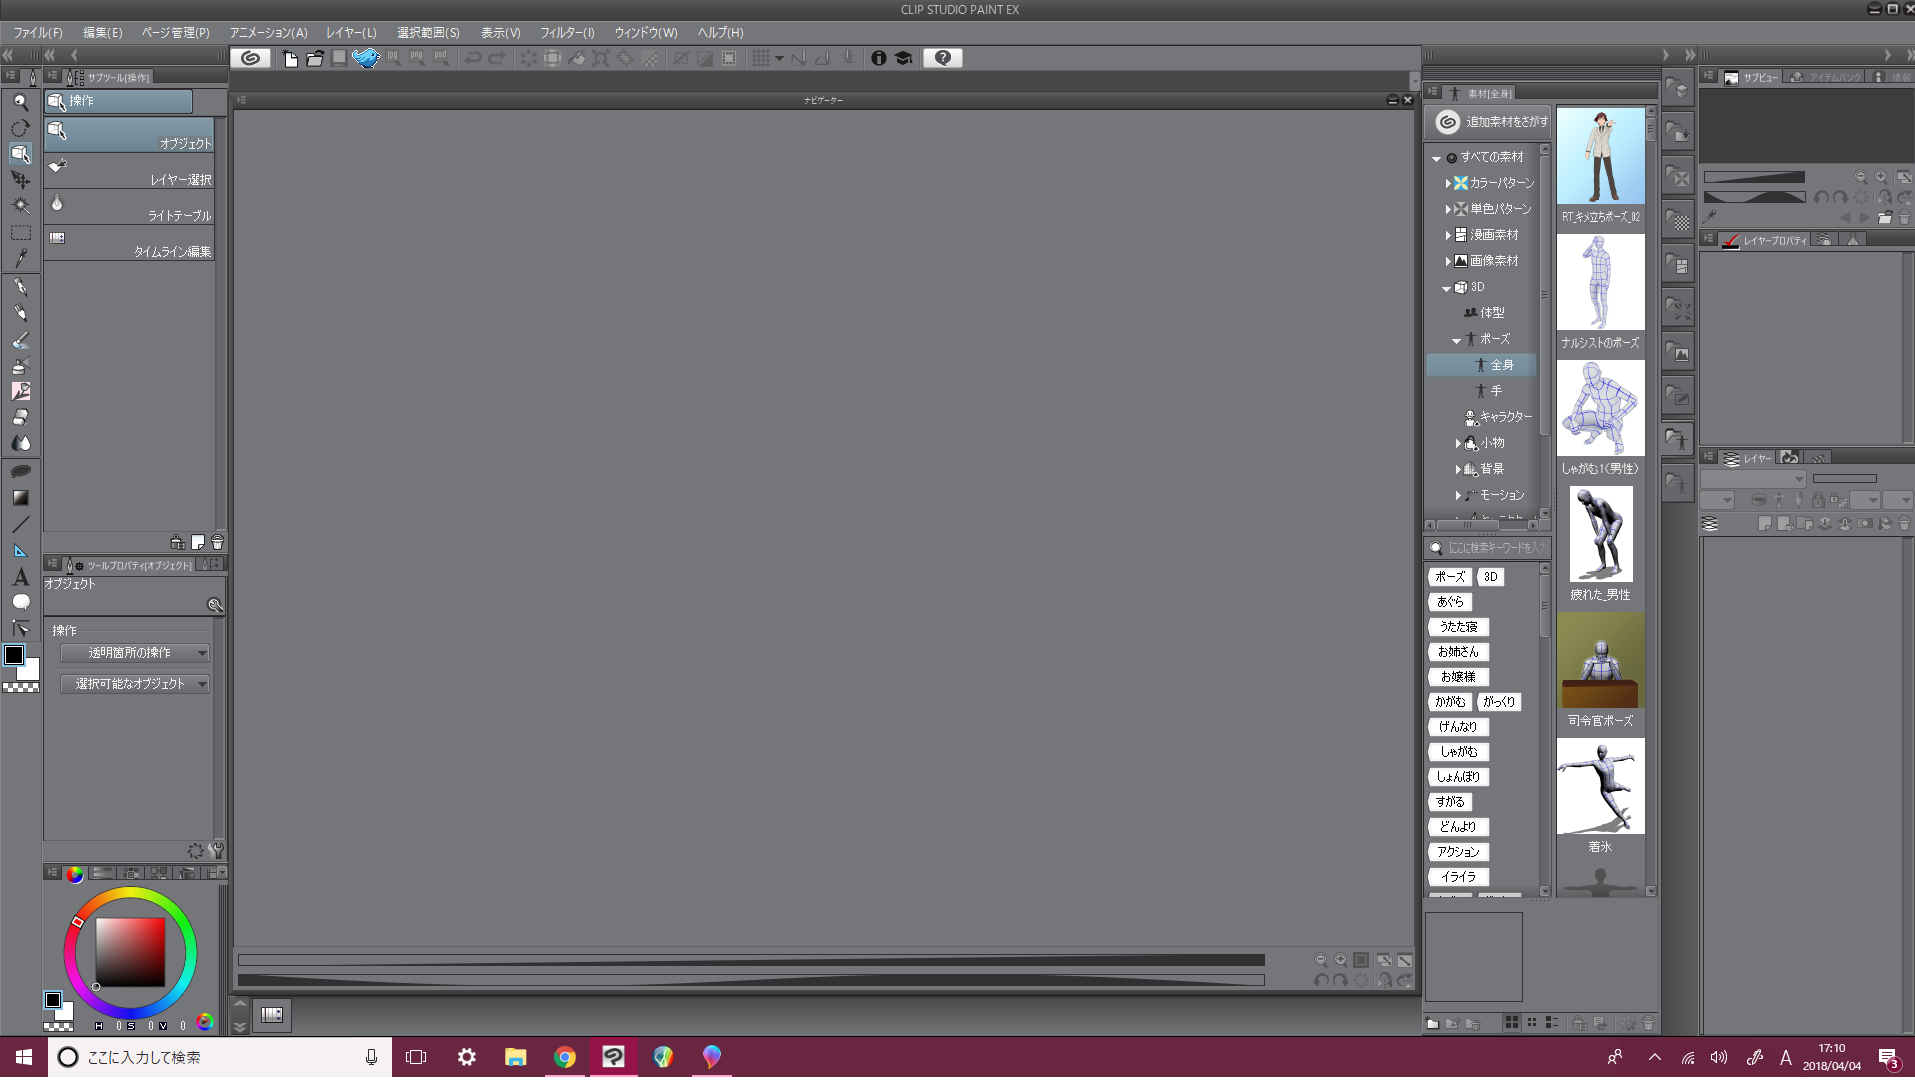Click the black foreground color swatch
Screen dimensions: 1915x1080
pyautogui.click(x=14, y=655)
